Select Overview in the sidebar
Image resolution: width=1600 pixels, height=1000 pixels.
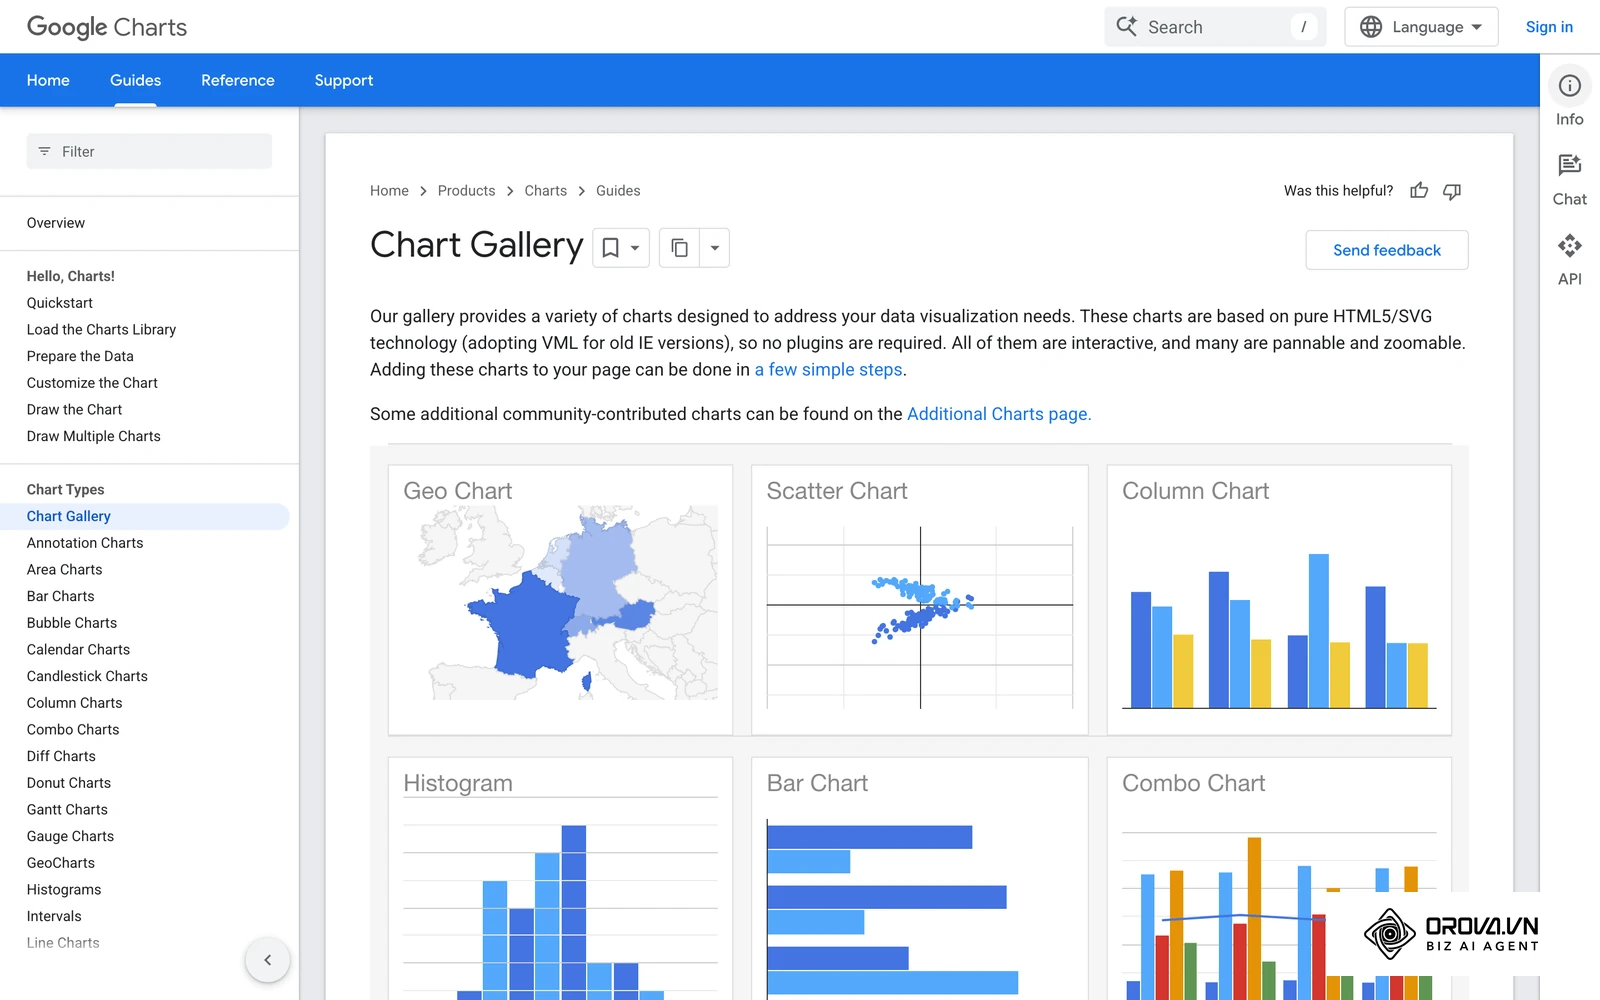pos(56,223)
